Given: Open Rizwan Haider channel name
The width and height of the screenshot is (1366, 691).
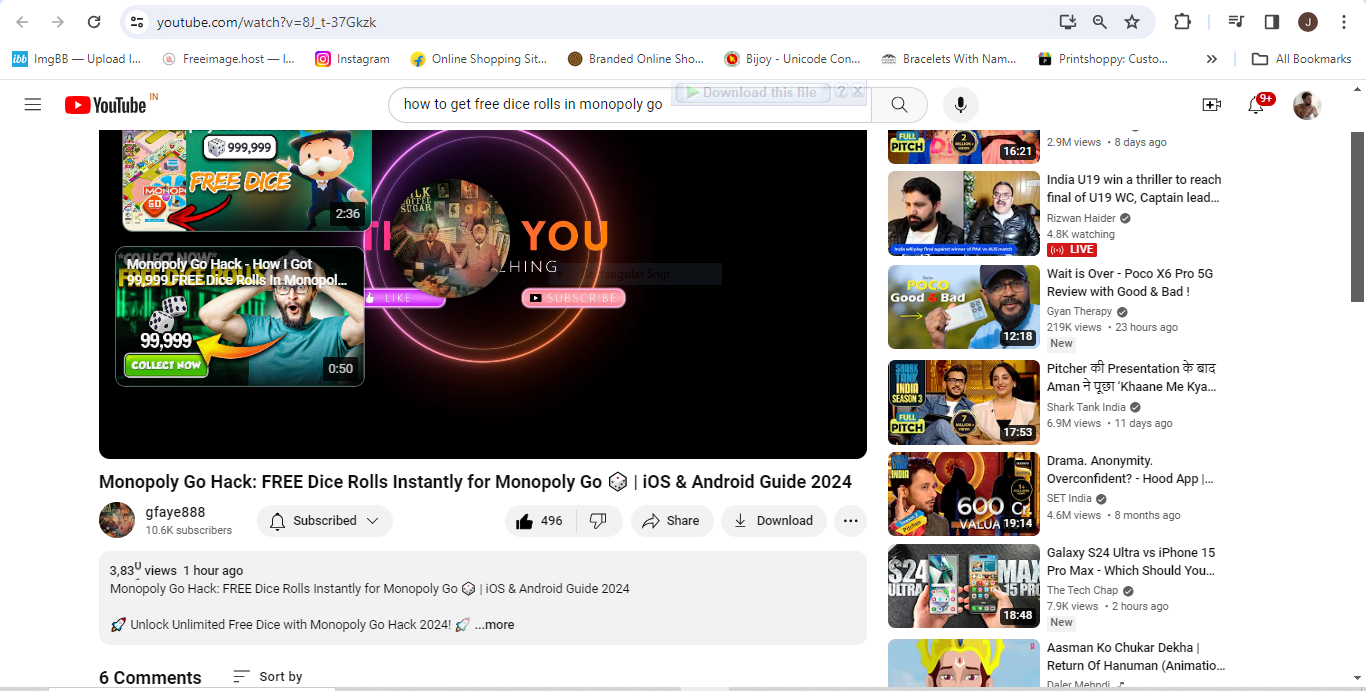Looking at the screenshot, I should coord(1081,218).
